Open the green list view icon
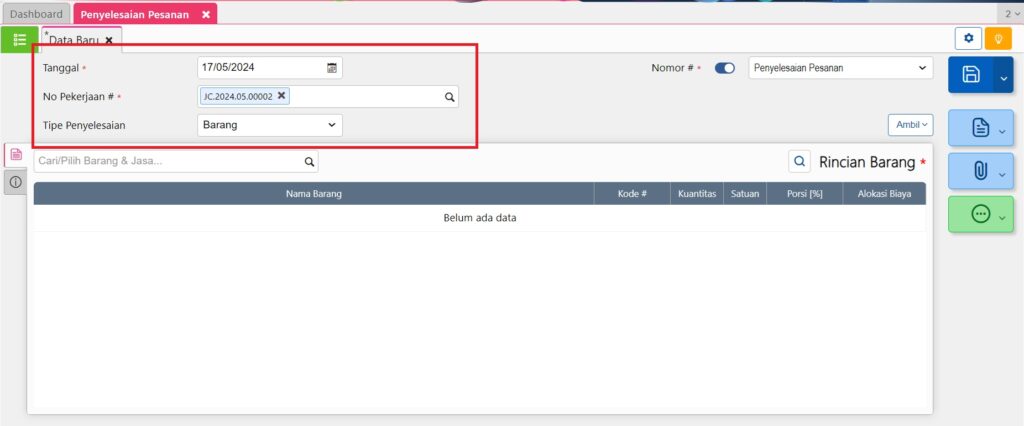This screenshot has width=1024, height=426. (20, 39)
